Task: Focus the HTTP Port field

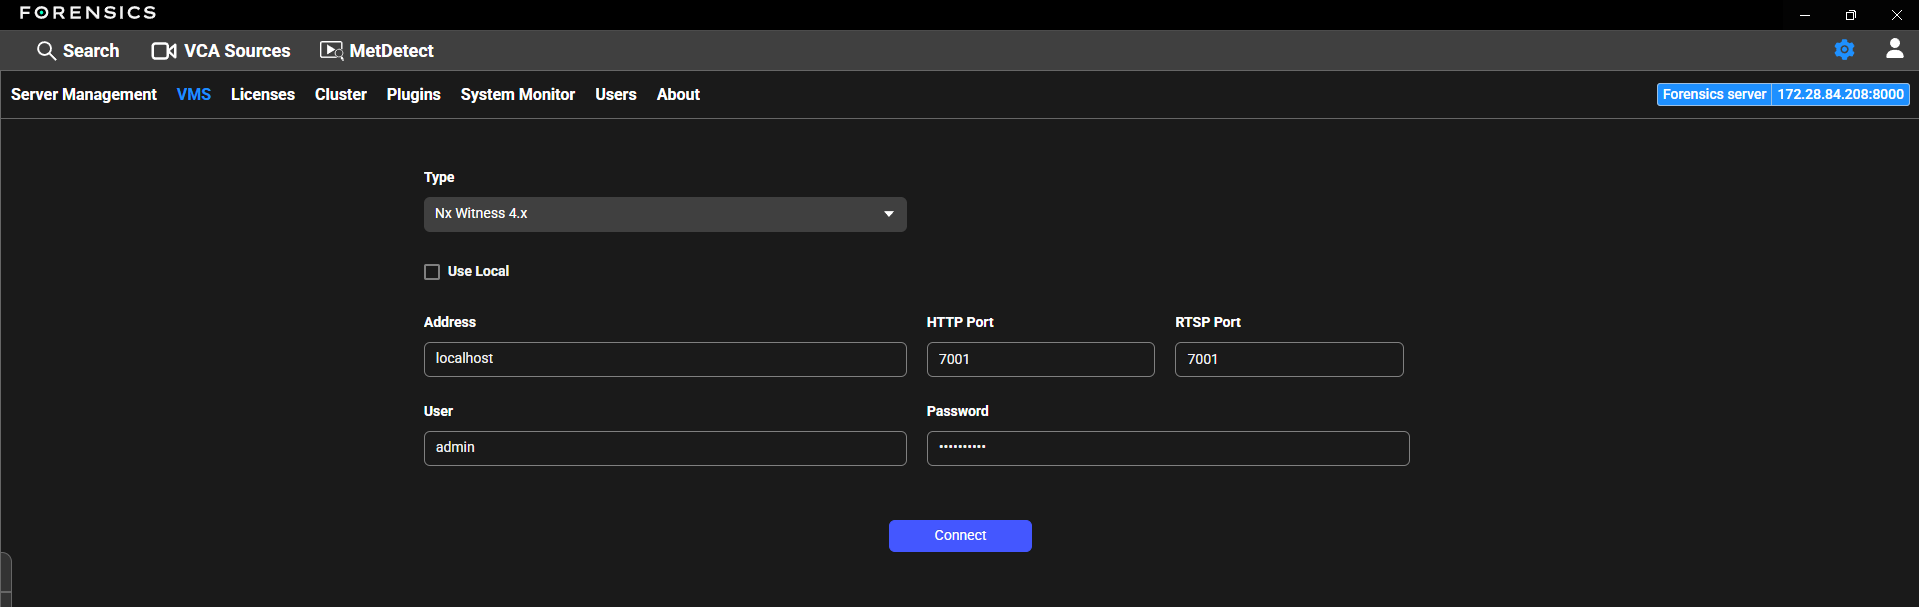Action: (x=1040, y=359)
